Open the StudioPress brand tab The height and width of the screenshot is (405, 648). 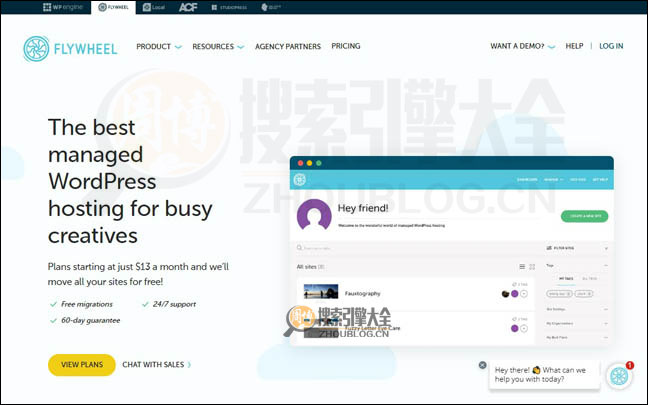tap(229, 7)
